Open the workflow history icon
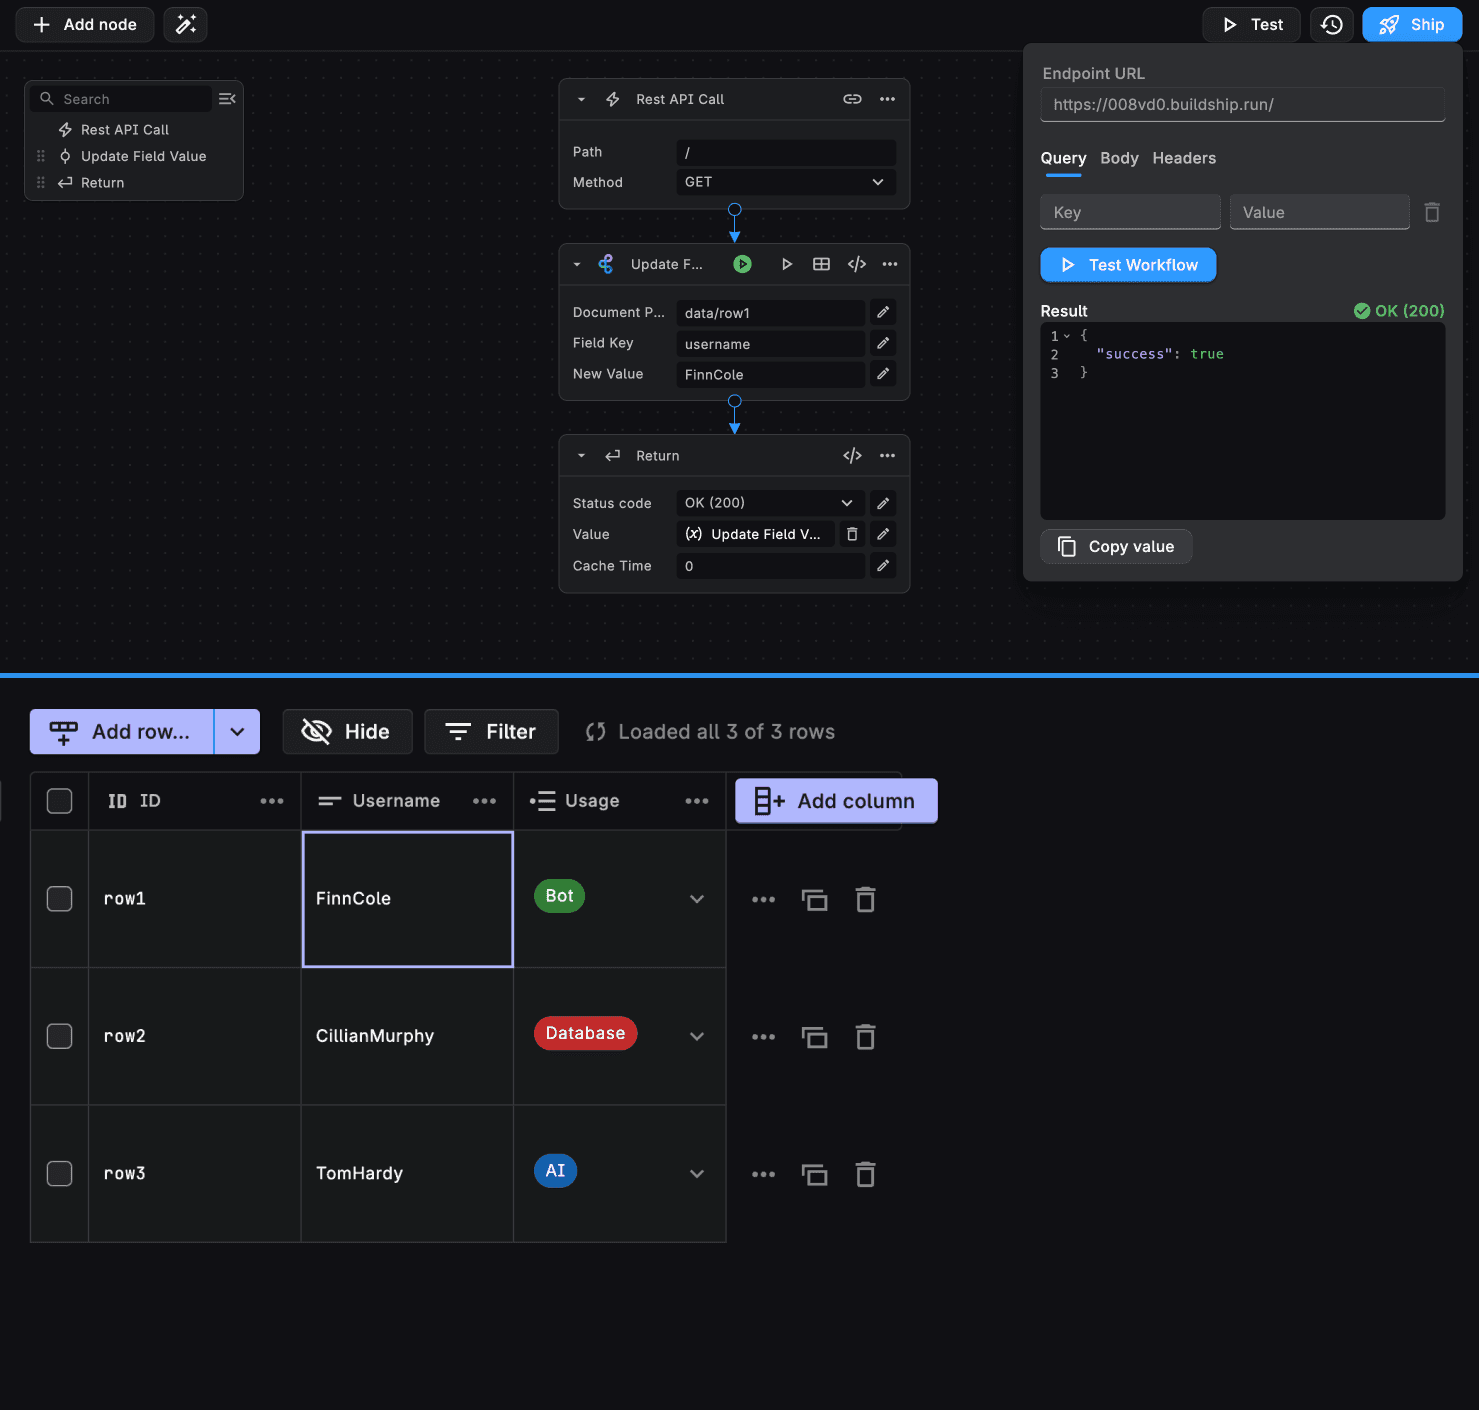 tap(1331, 25)
